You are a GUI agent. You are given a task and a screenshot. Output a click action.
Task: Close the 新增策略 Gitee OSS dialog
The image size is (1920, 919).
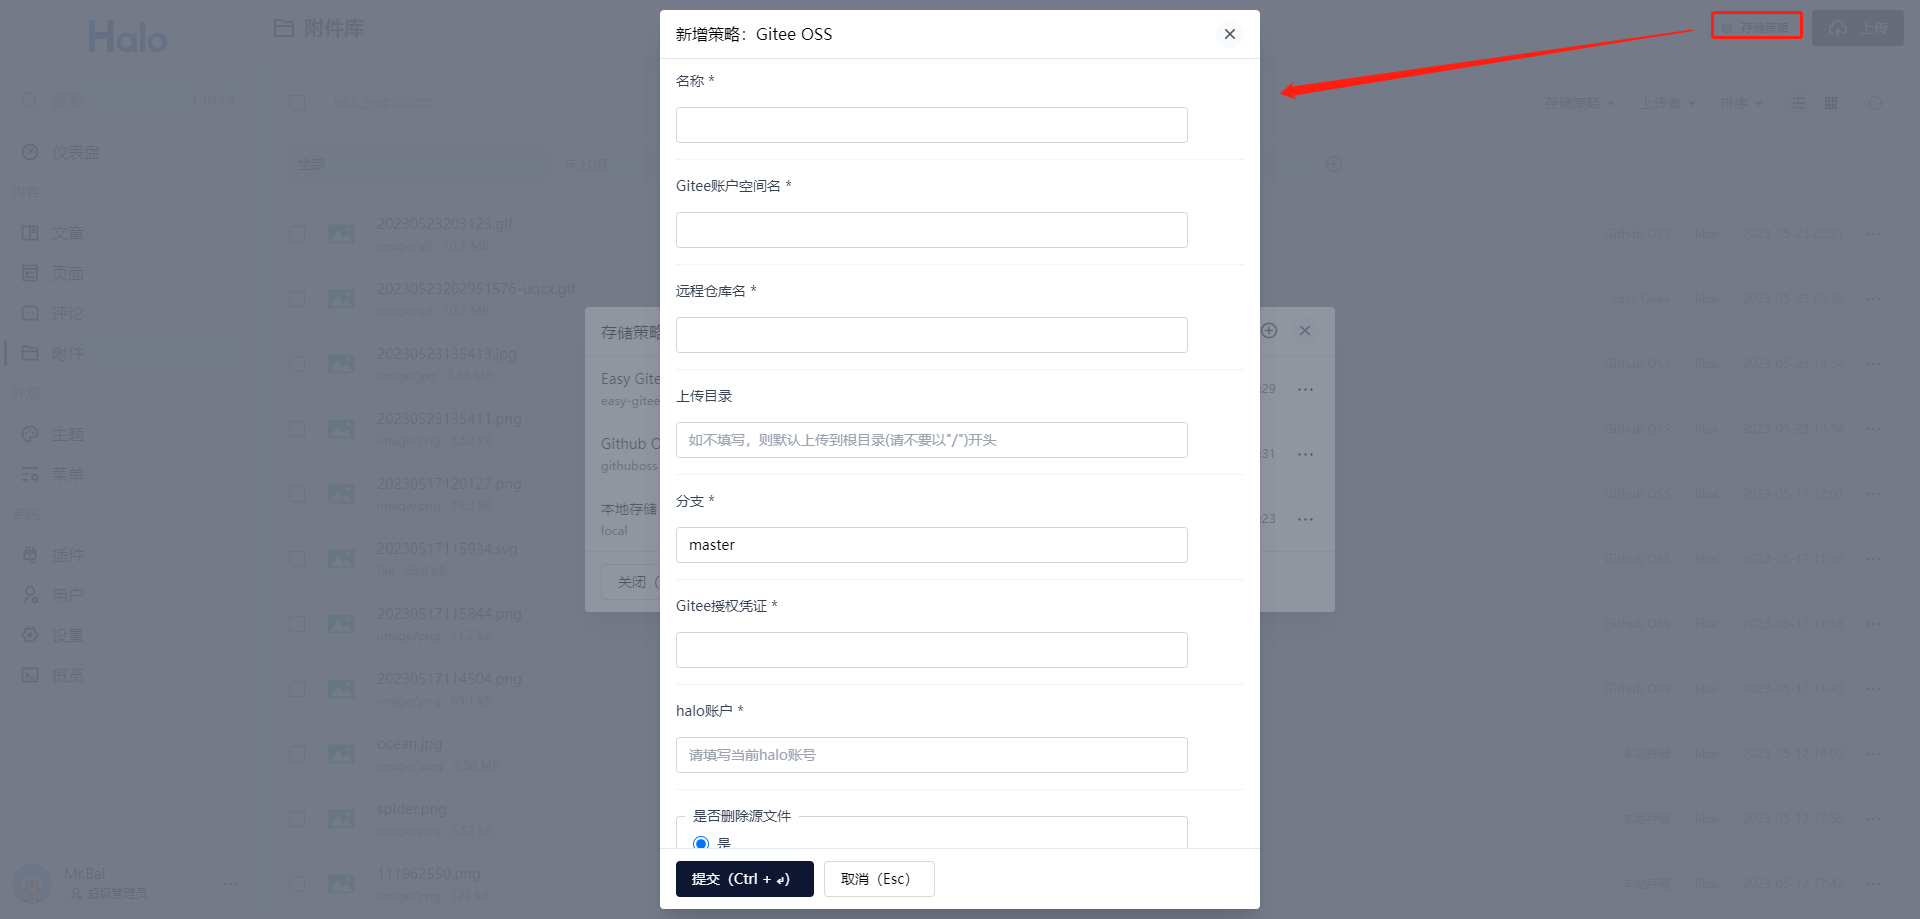(x=1230, y=34)
